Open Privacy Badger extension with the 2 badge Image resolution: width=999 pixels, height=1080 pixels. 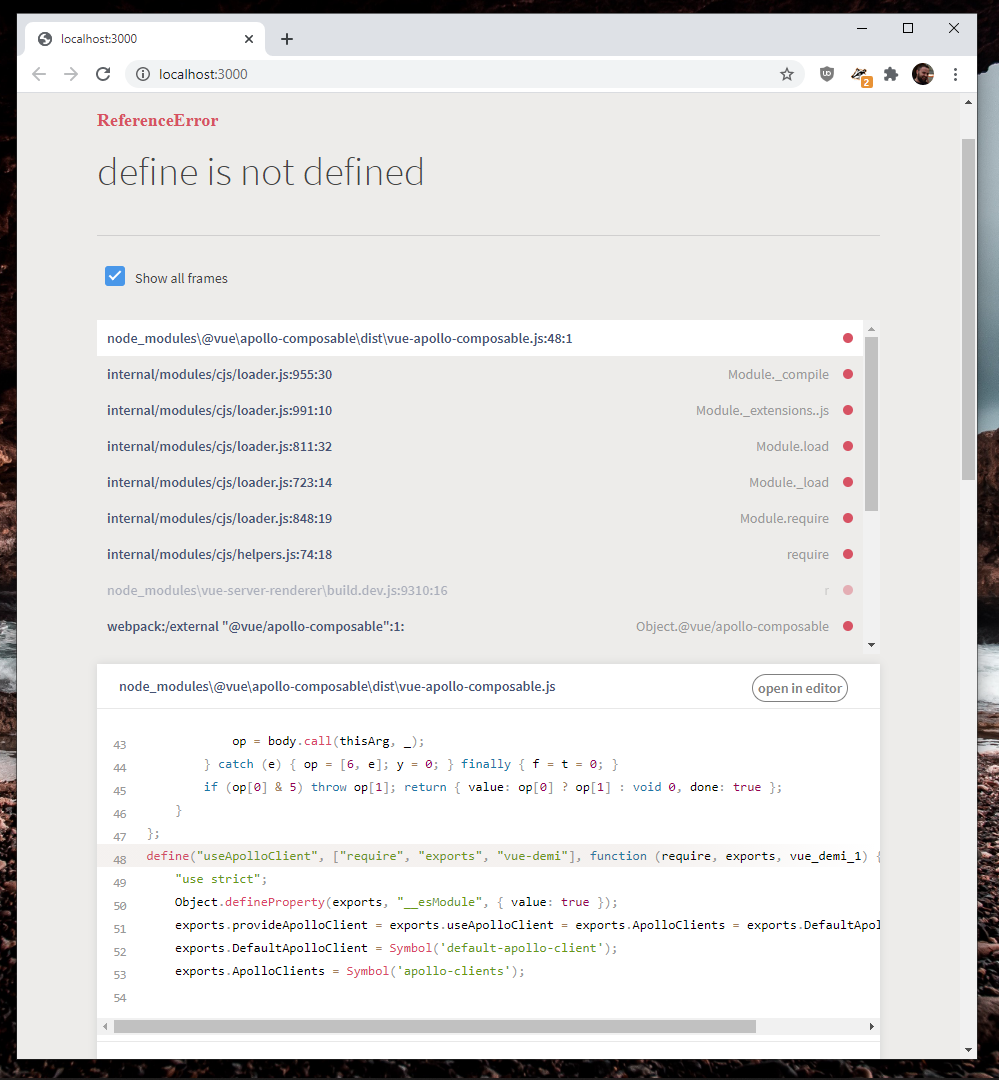859,74
